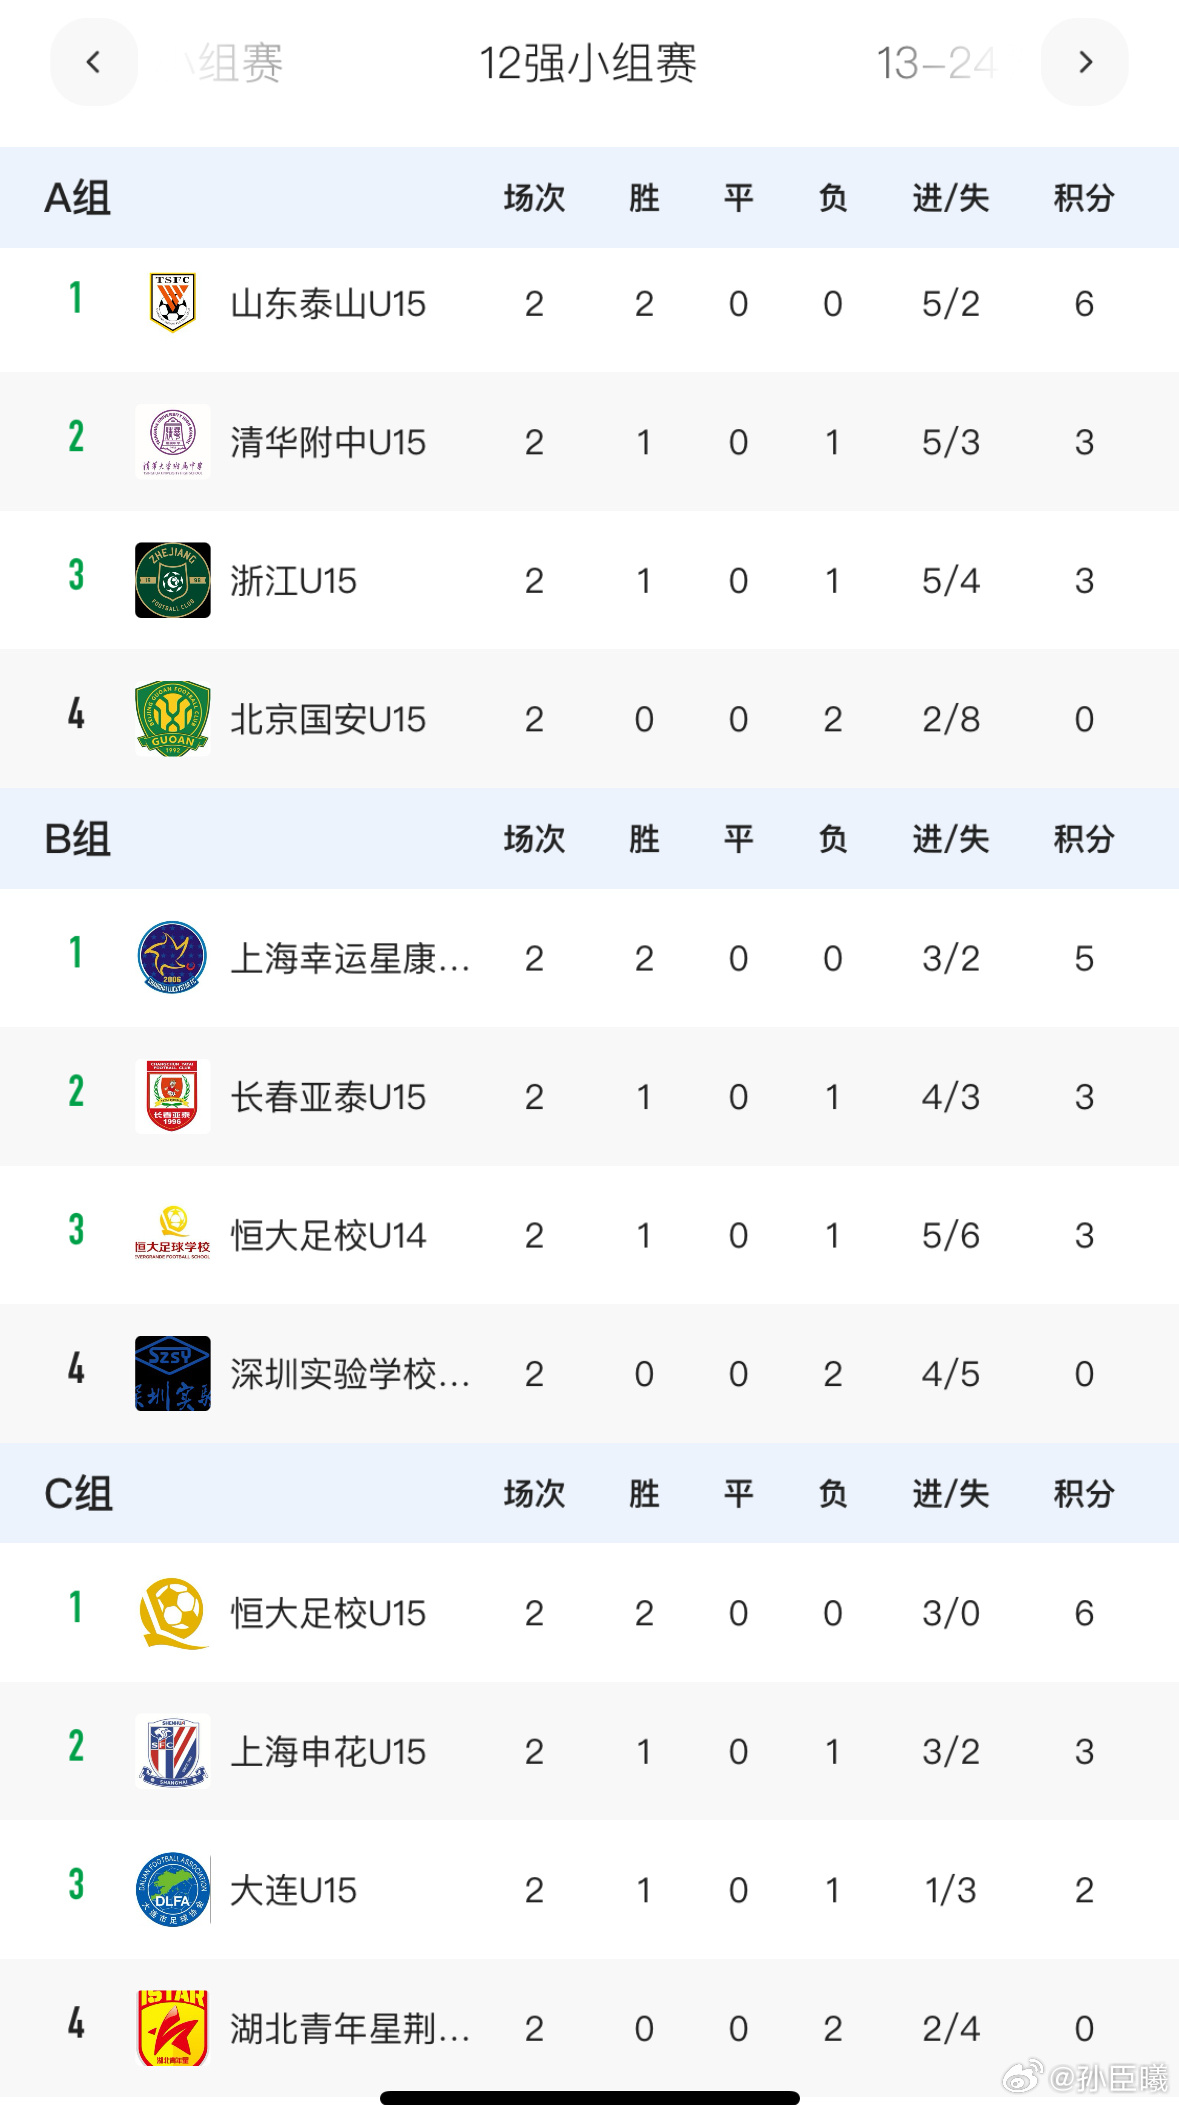Open the DLFA 大连 round badge
Viewport: 1179px width, 2105px height.
pos(173,1889)
